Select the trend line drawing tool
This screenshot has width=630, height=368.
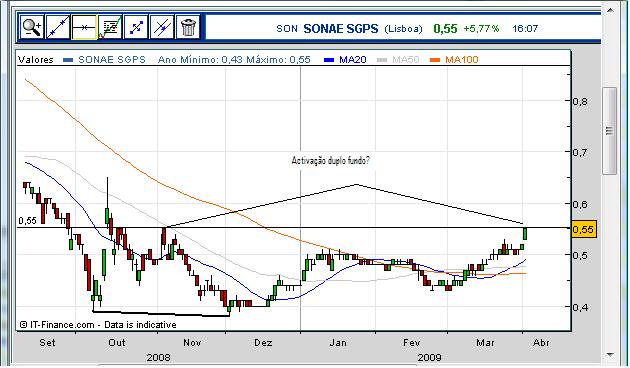(x=58, y=27)
